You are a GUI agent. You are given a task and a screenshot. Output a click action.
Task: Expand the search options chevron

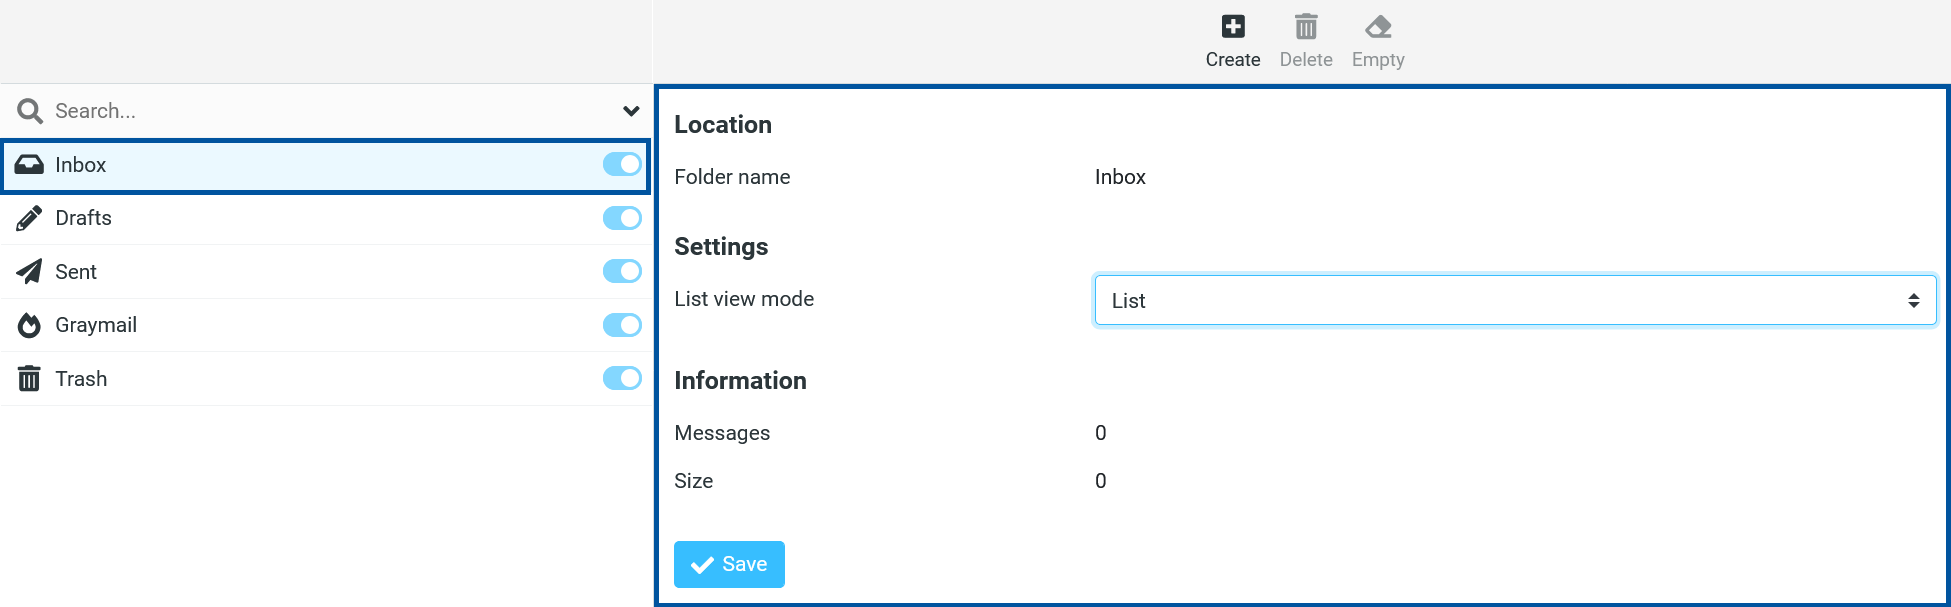(x=631, y=111)
